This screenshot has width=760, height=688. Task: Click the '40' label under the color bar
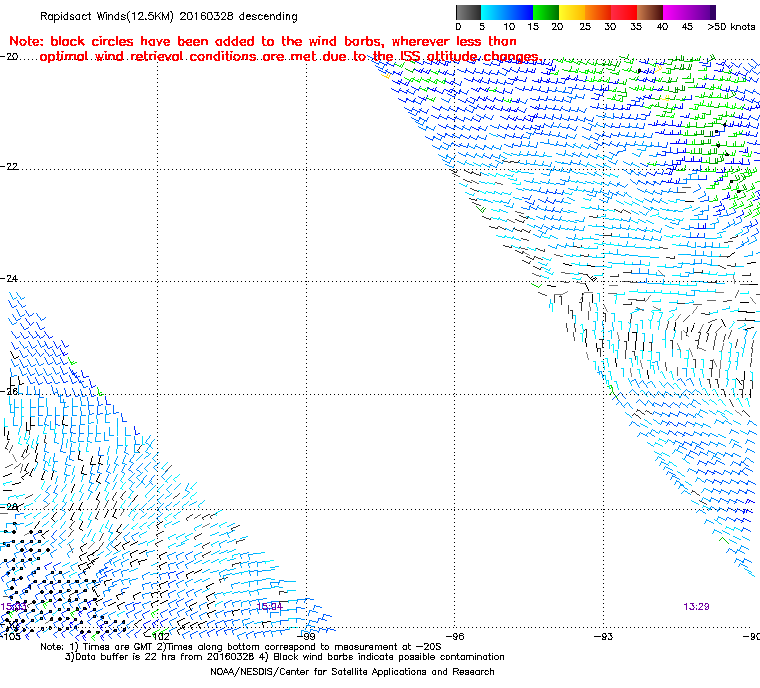tap(662, 27)
